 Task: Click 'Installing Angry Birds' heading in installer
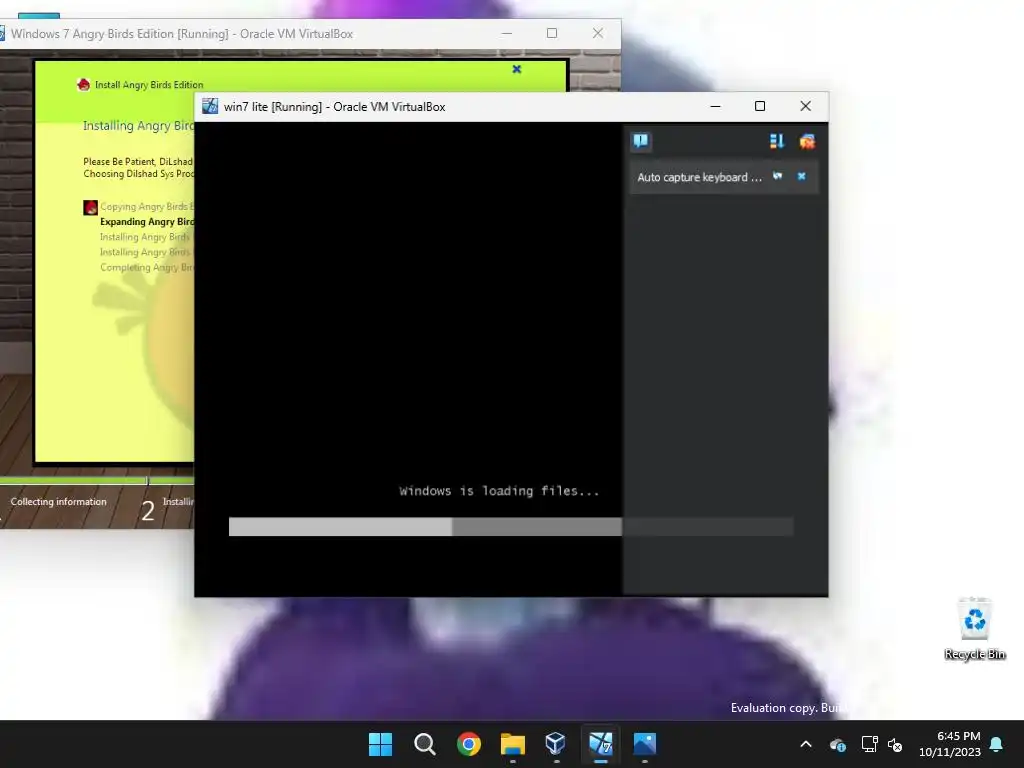[x=138, y=125]
